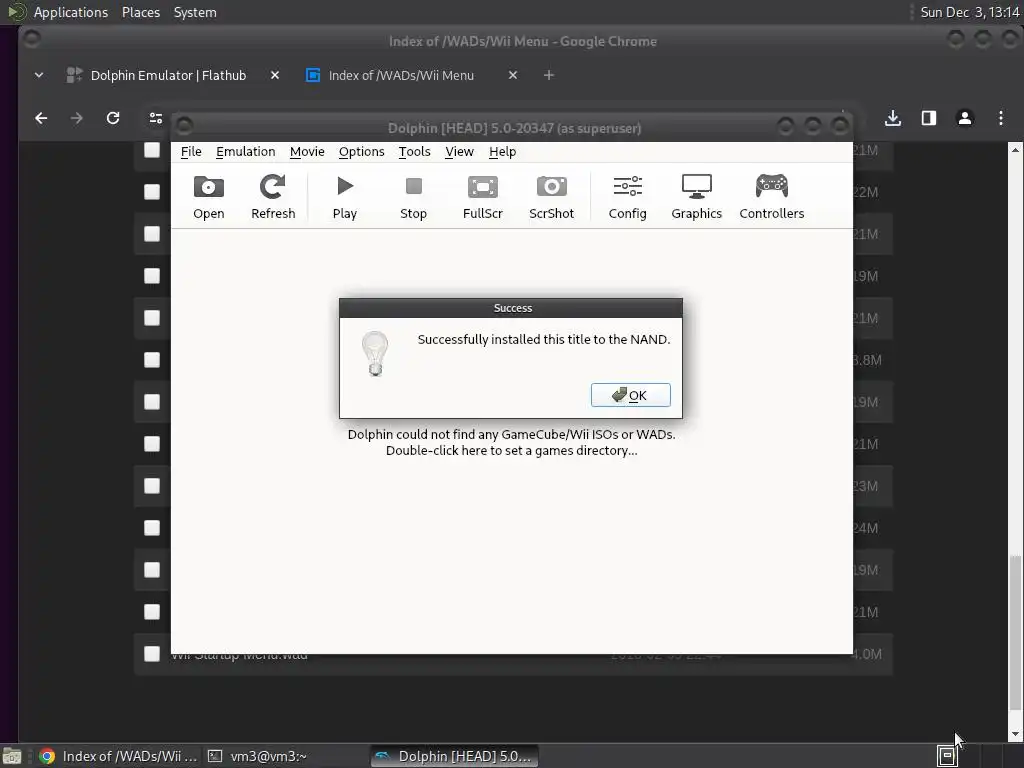The image size is (1024, 768).
Task: Click the clock showing Sun Dec 3
Action: pos(970,12)
